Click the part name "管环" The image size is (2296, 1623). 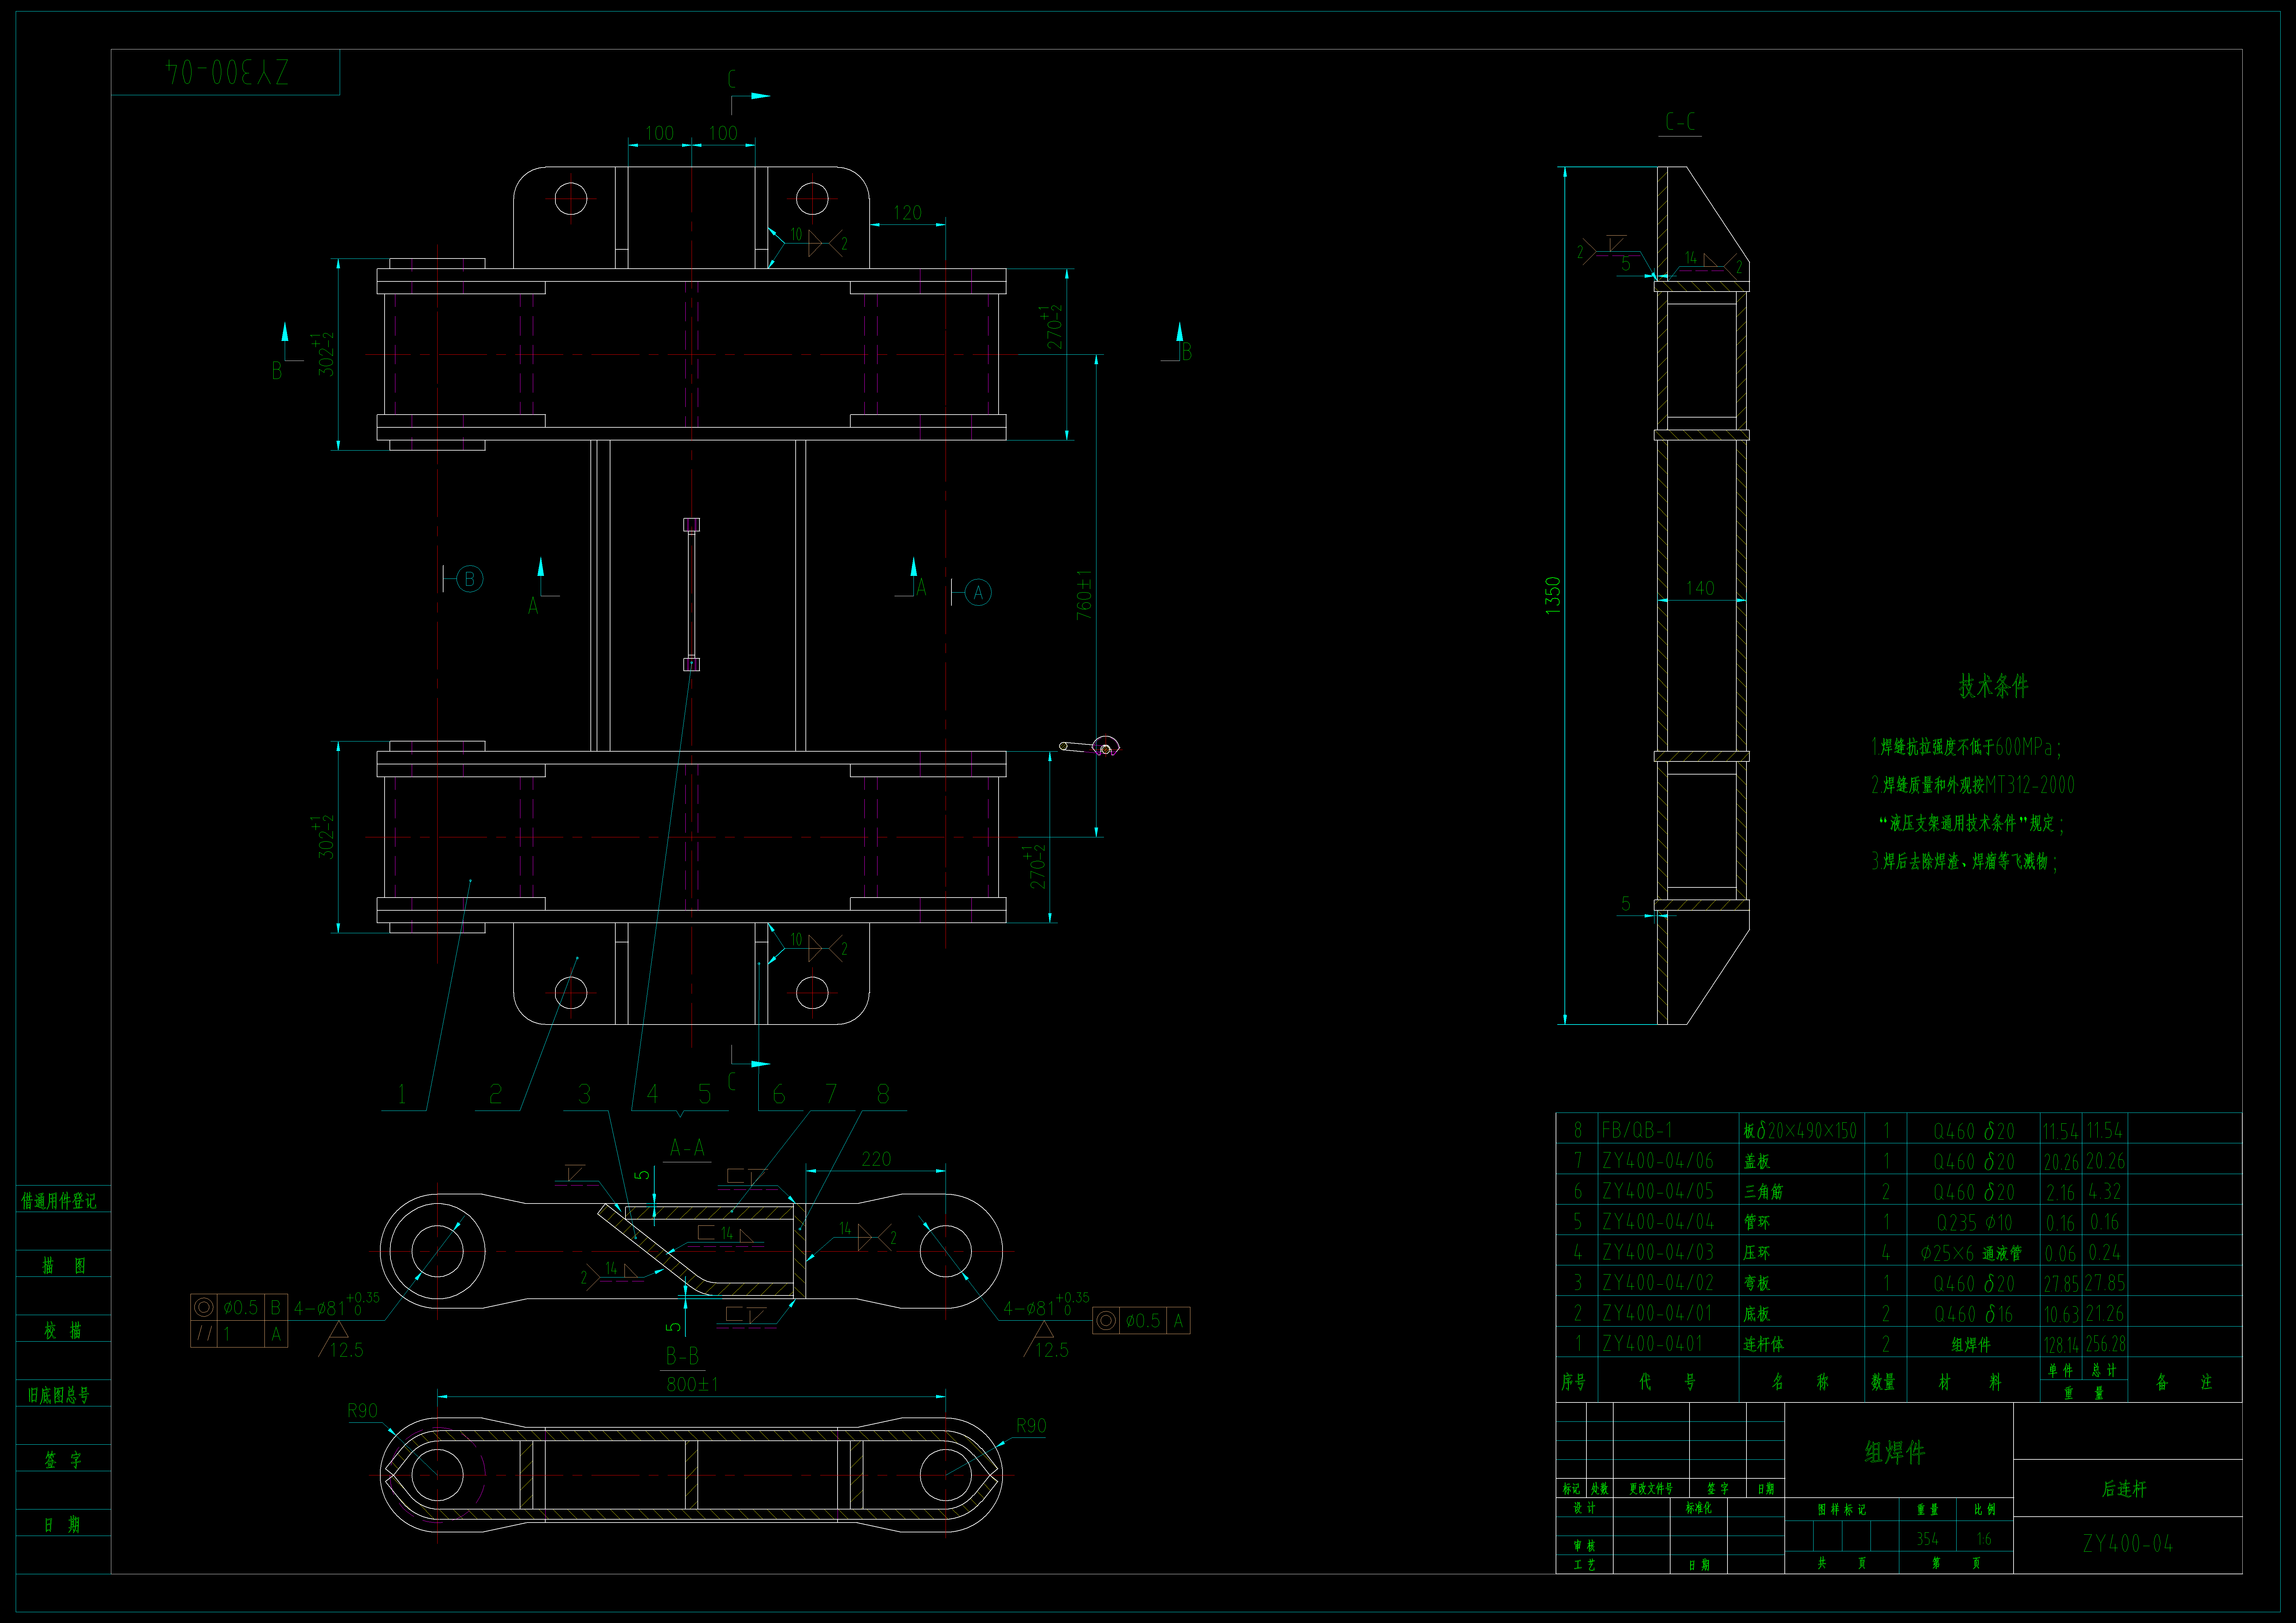tap(1757, 1222)
